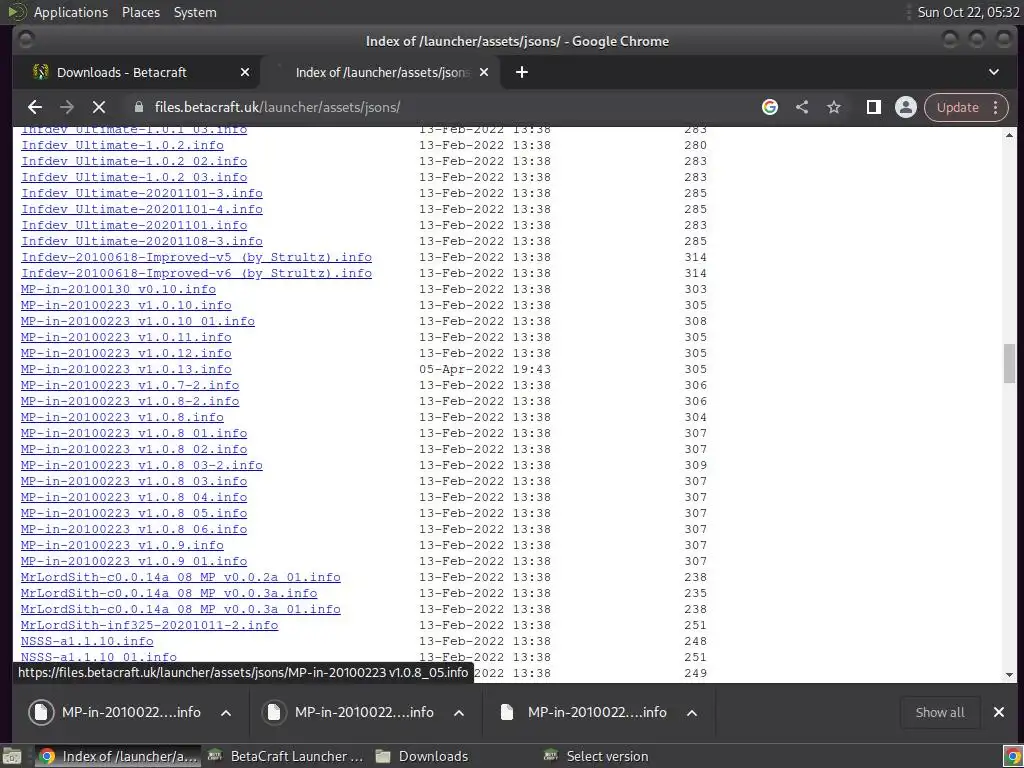Open MP-in-20100223 v1.0.13.info link

coord(126,369)
